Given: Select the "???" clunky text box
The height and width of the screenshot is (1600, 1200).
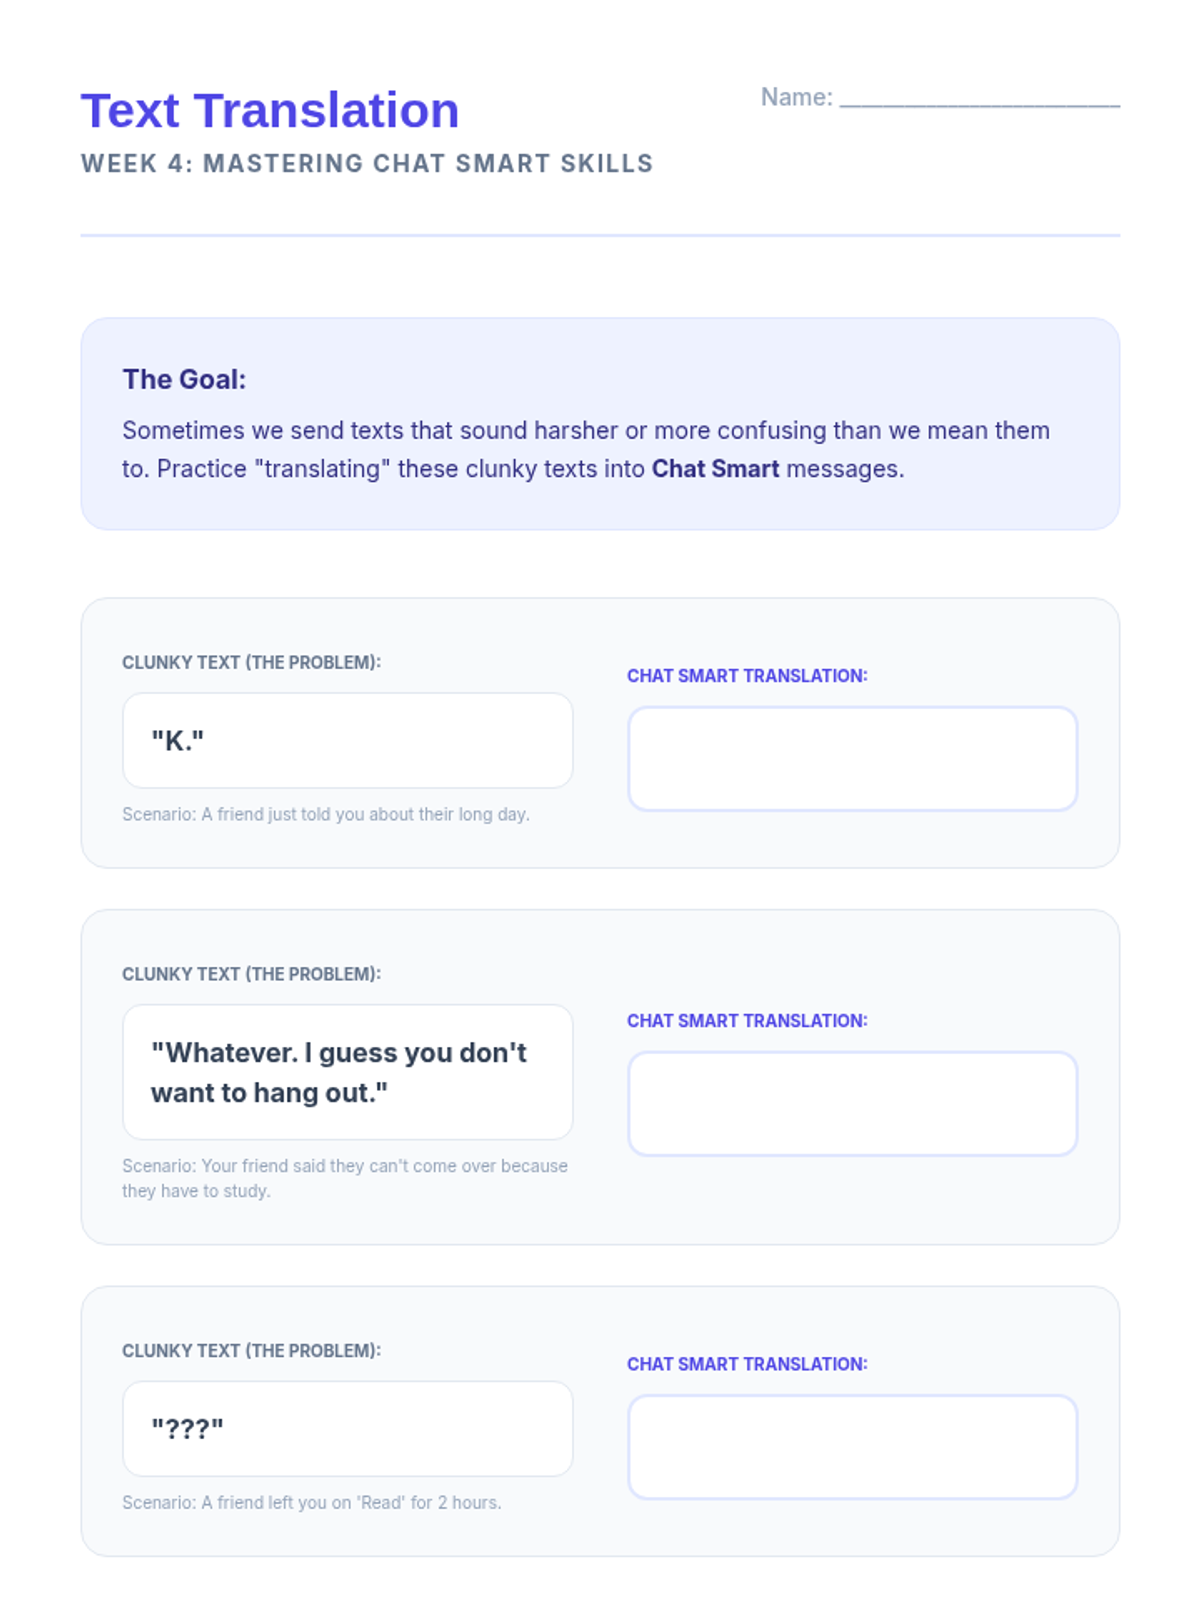Looking at the screenshot, I should pyautogui.click(x=347, y=1429).
